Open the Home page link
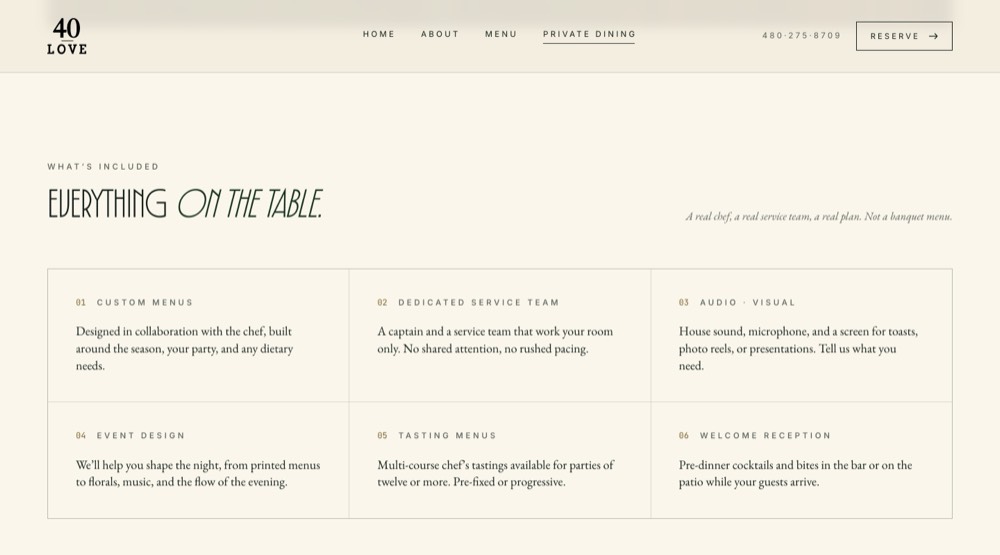The width and height of the screenshot is (1000, 555). coord(379,34)
